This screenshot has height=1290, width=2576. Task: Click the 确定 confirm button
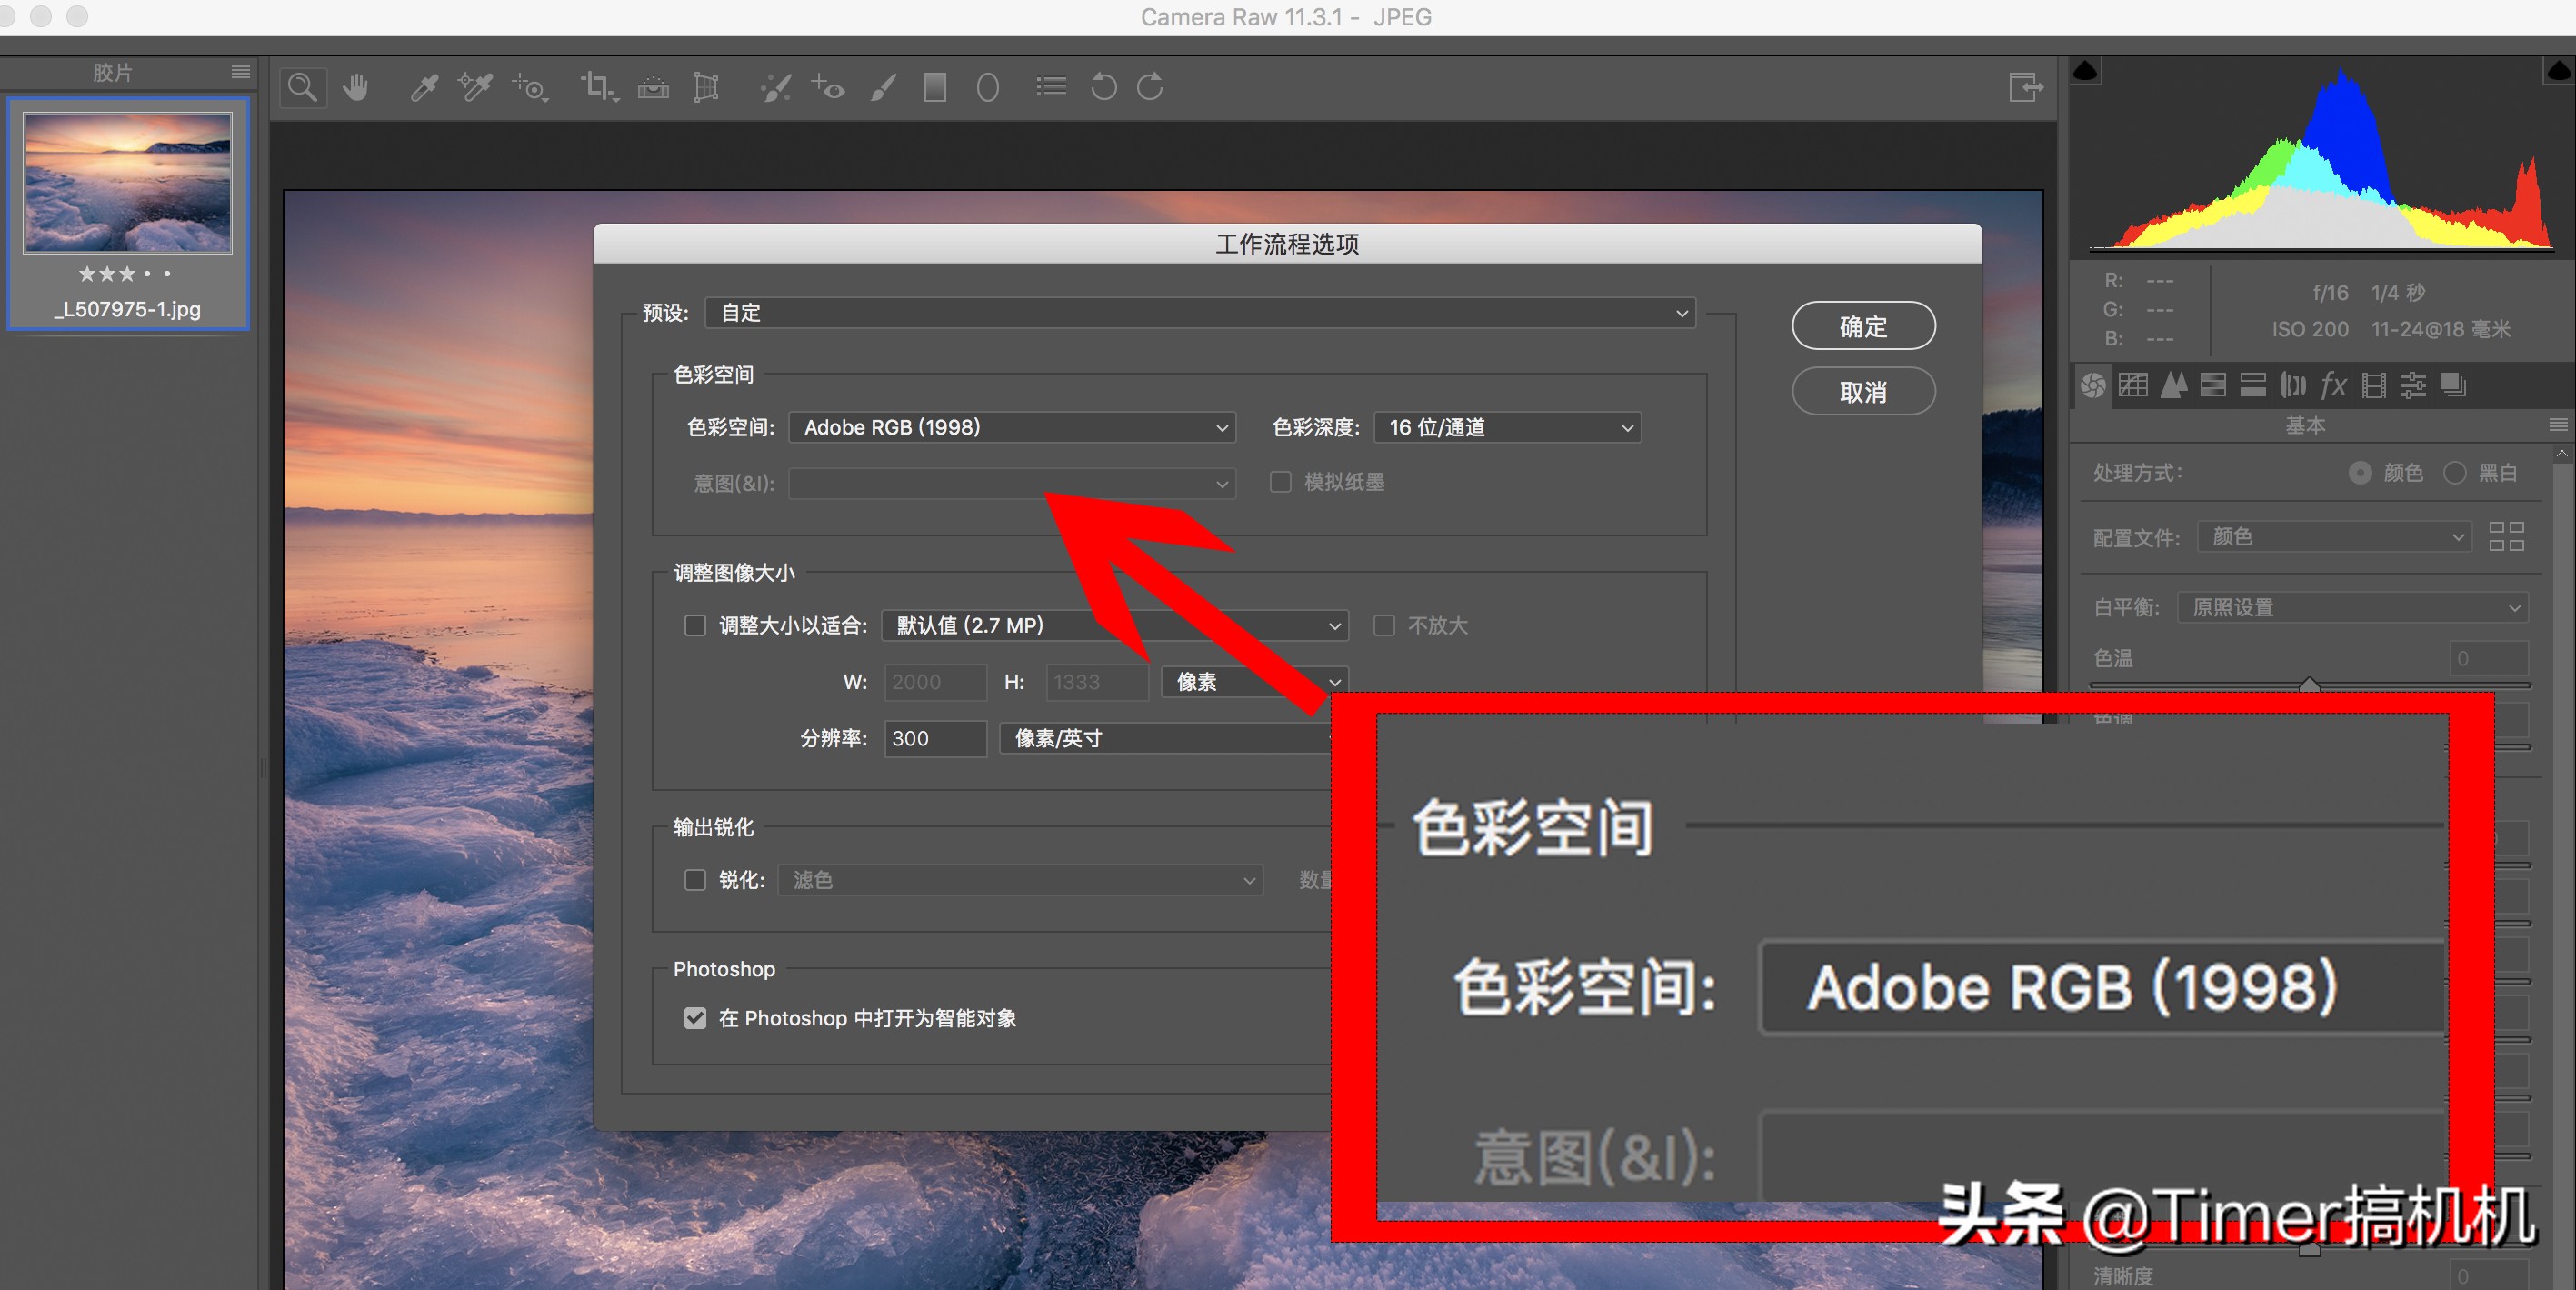pyautogui.click(x=1863, y=326)
